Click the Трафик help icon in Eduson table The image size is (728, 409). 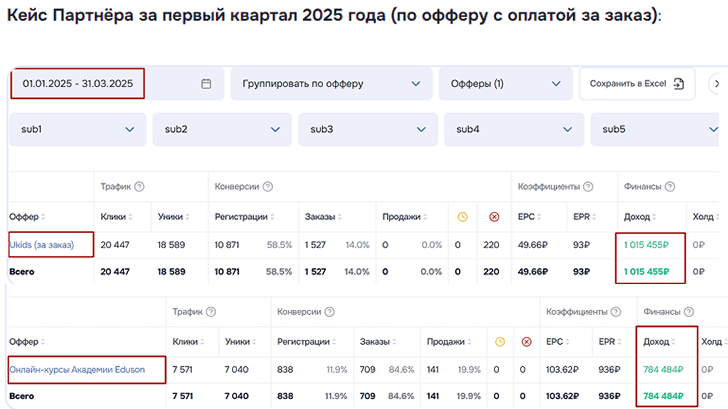211,312
